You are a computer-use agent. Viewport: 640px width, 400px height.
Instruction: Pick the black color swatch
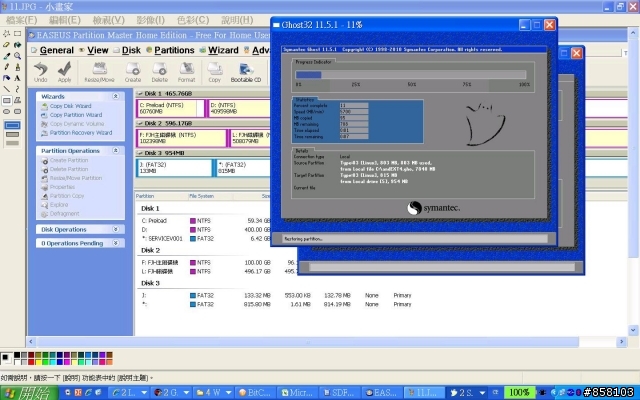tap(17, 355)
